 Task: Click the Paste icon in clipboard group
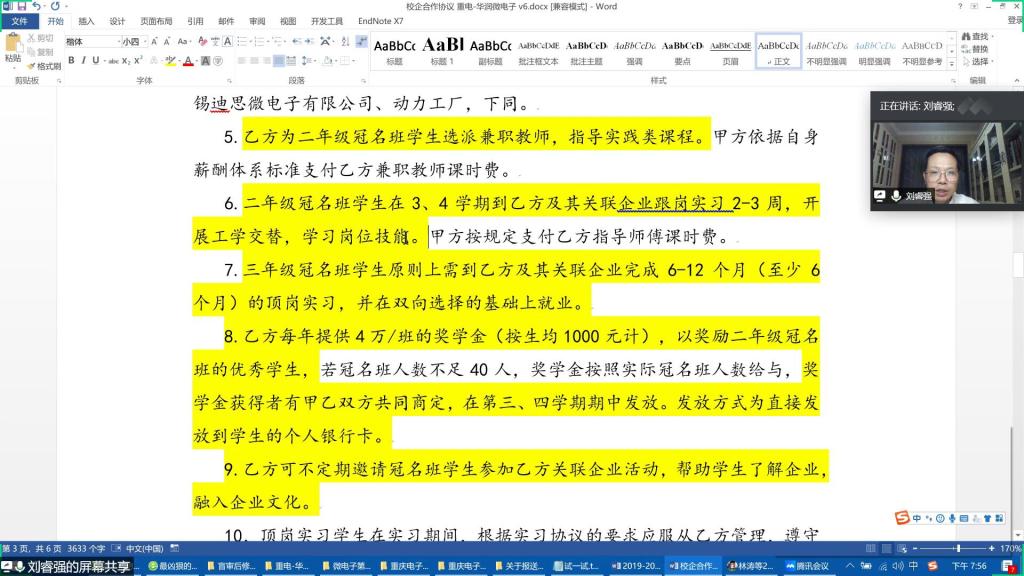[13, 46]
